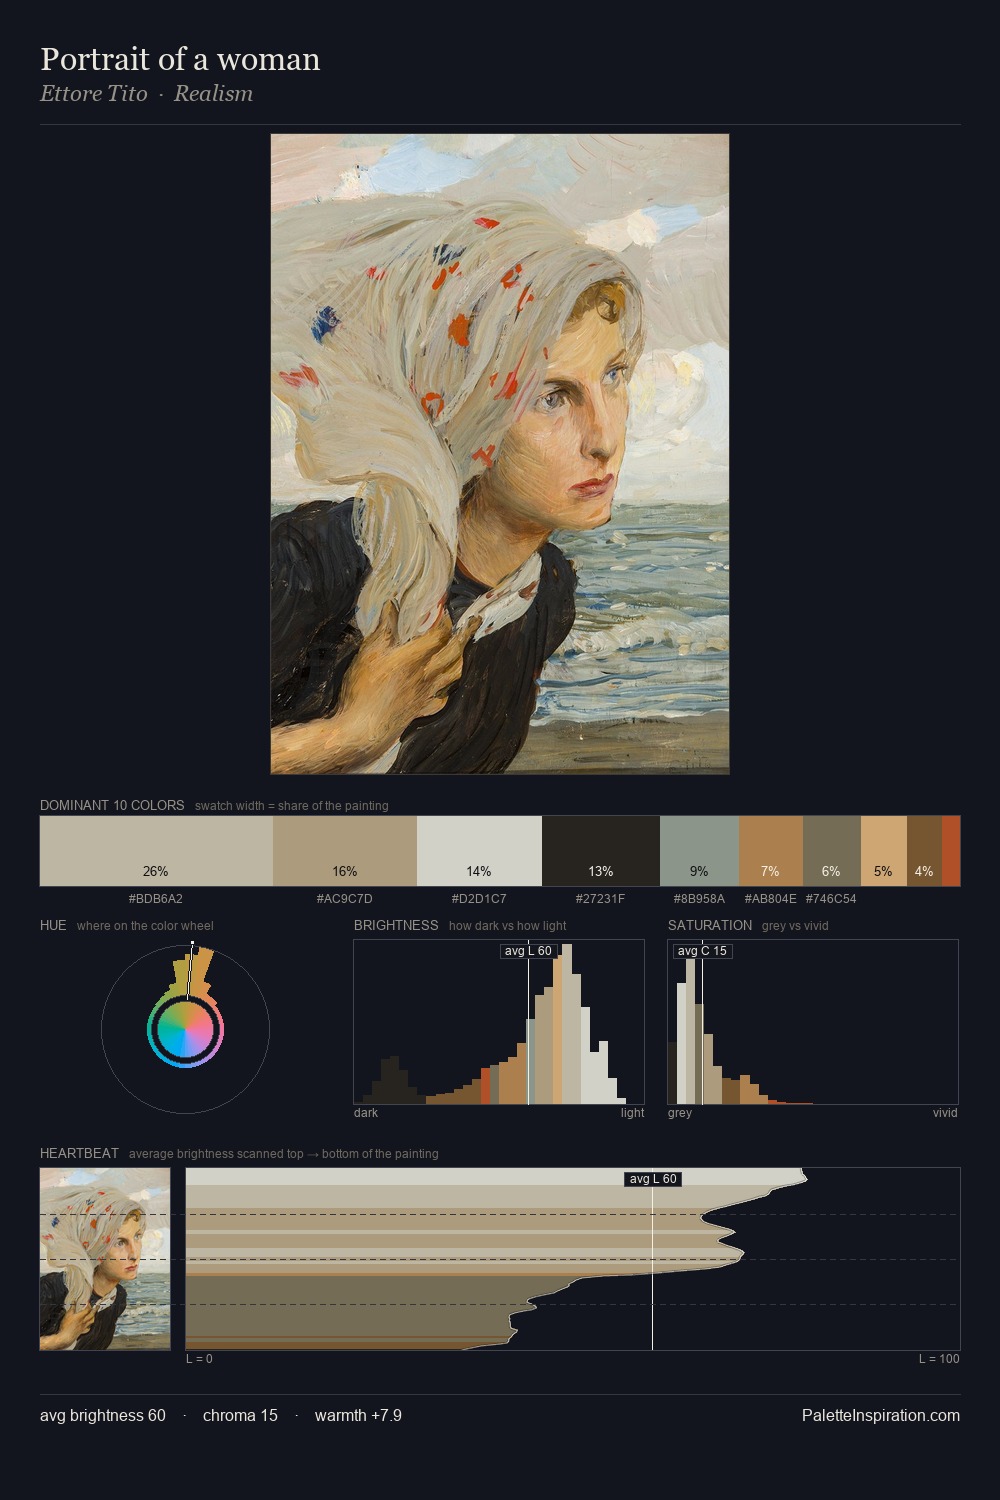Click the 16% swatch #AC9C7D
The height and width of the screenshot is (1500, 1000).
(x=345, y=851)
